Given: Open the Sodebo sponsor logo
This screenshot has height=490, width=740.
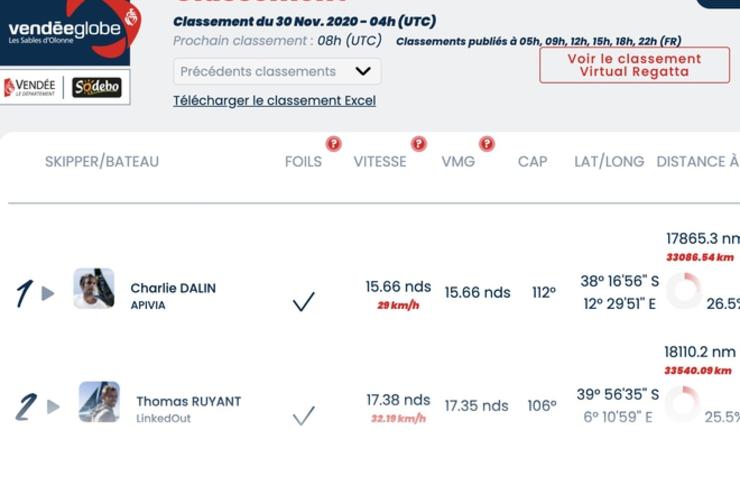Looking at the screenshot, I should click(x=97, y=87).
